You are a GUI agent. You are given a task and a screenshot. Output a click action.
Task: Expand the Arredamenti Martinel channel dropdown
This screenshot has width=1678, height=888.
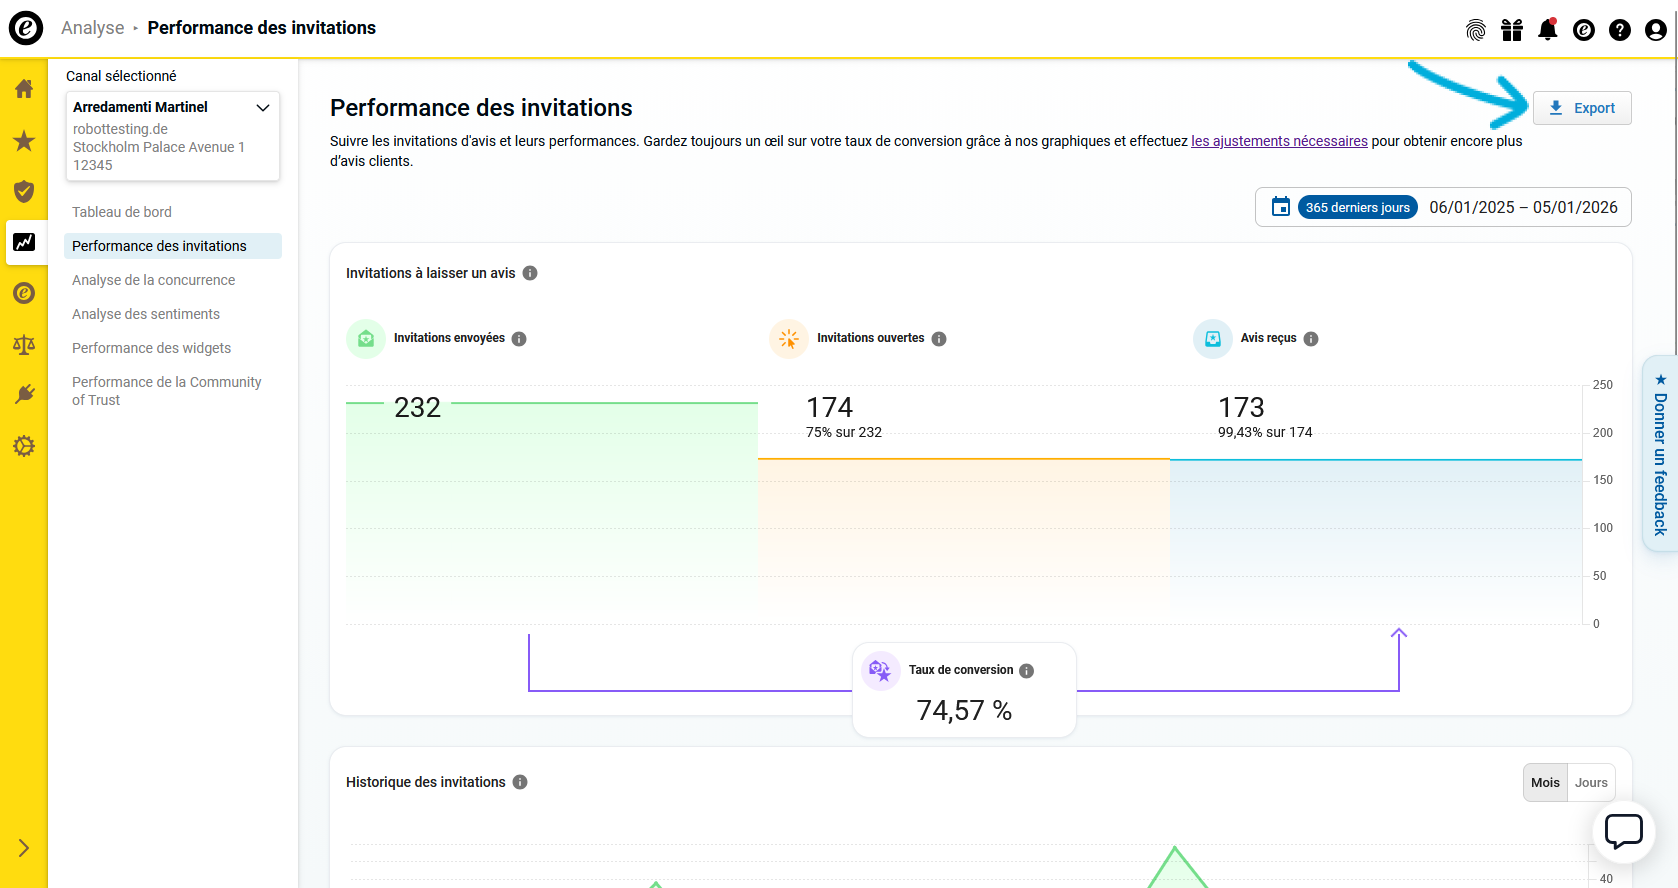263,108
